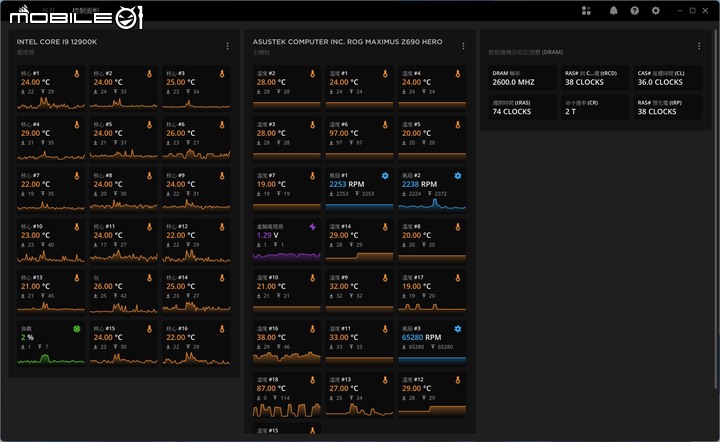Image resolution: width=720 pixels, height=442 pixels.
Task: Select 核心 #15 24.00 °C reading
Action: 108,337
